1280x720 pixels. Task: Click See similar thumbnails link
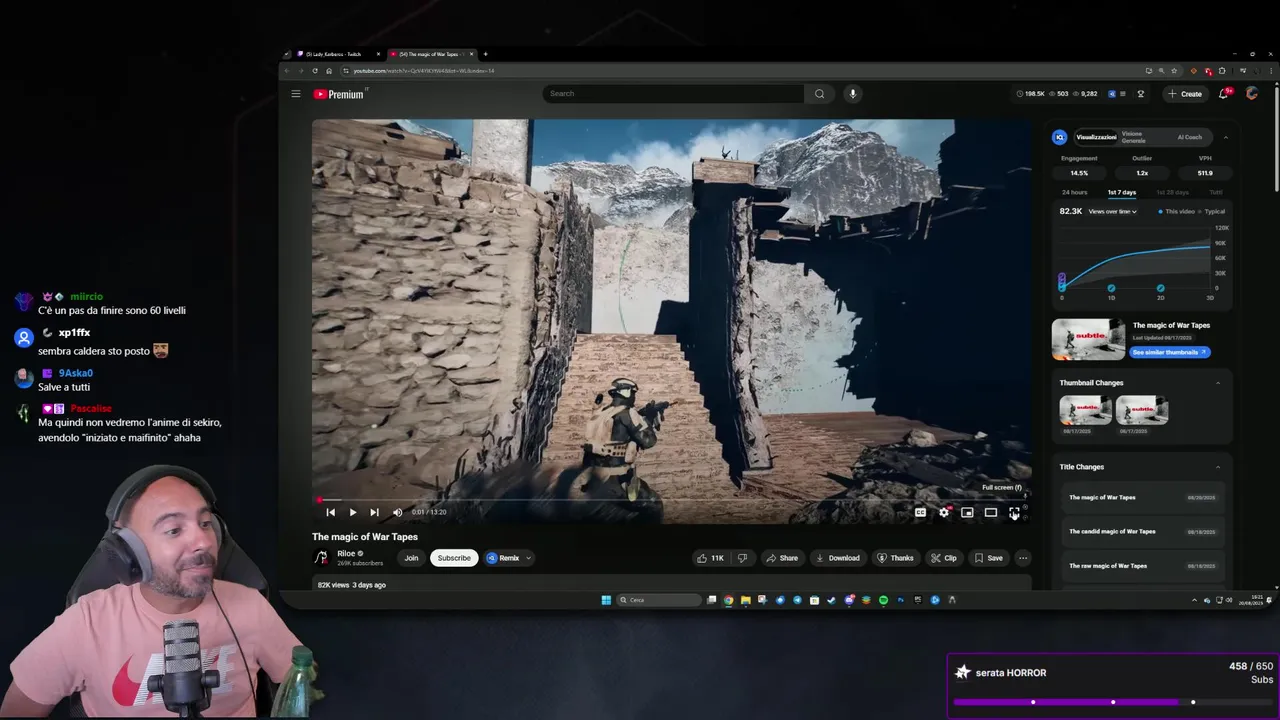click(x=1170, y=352)
